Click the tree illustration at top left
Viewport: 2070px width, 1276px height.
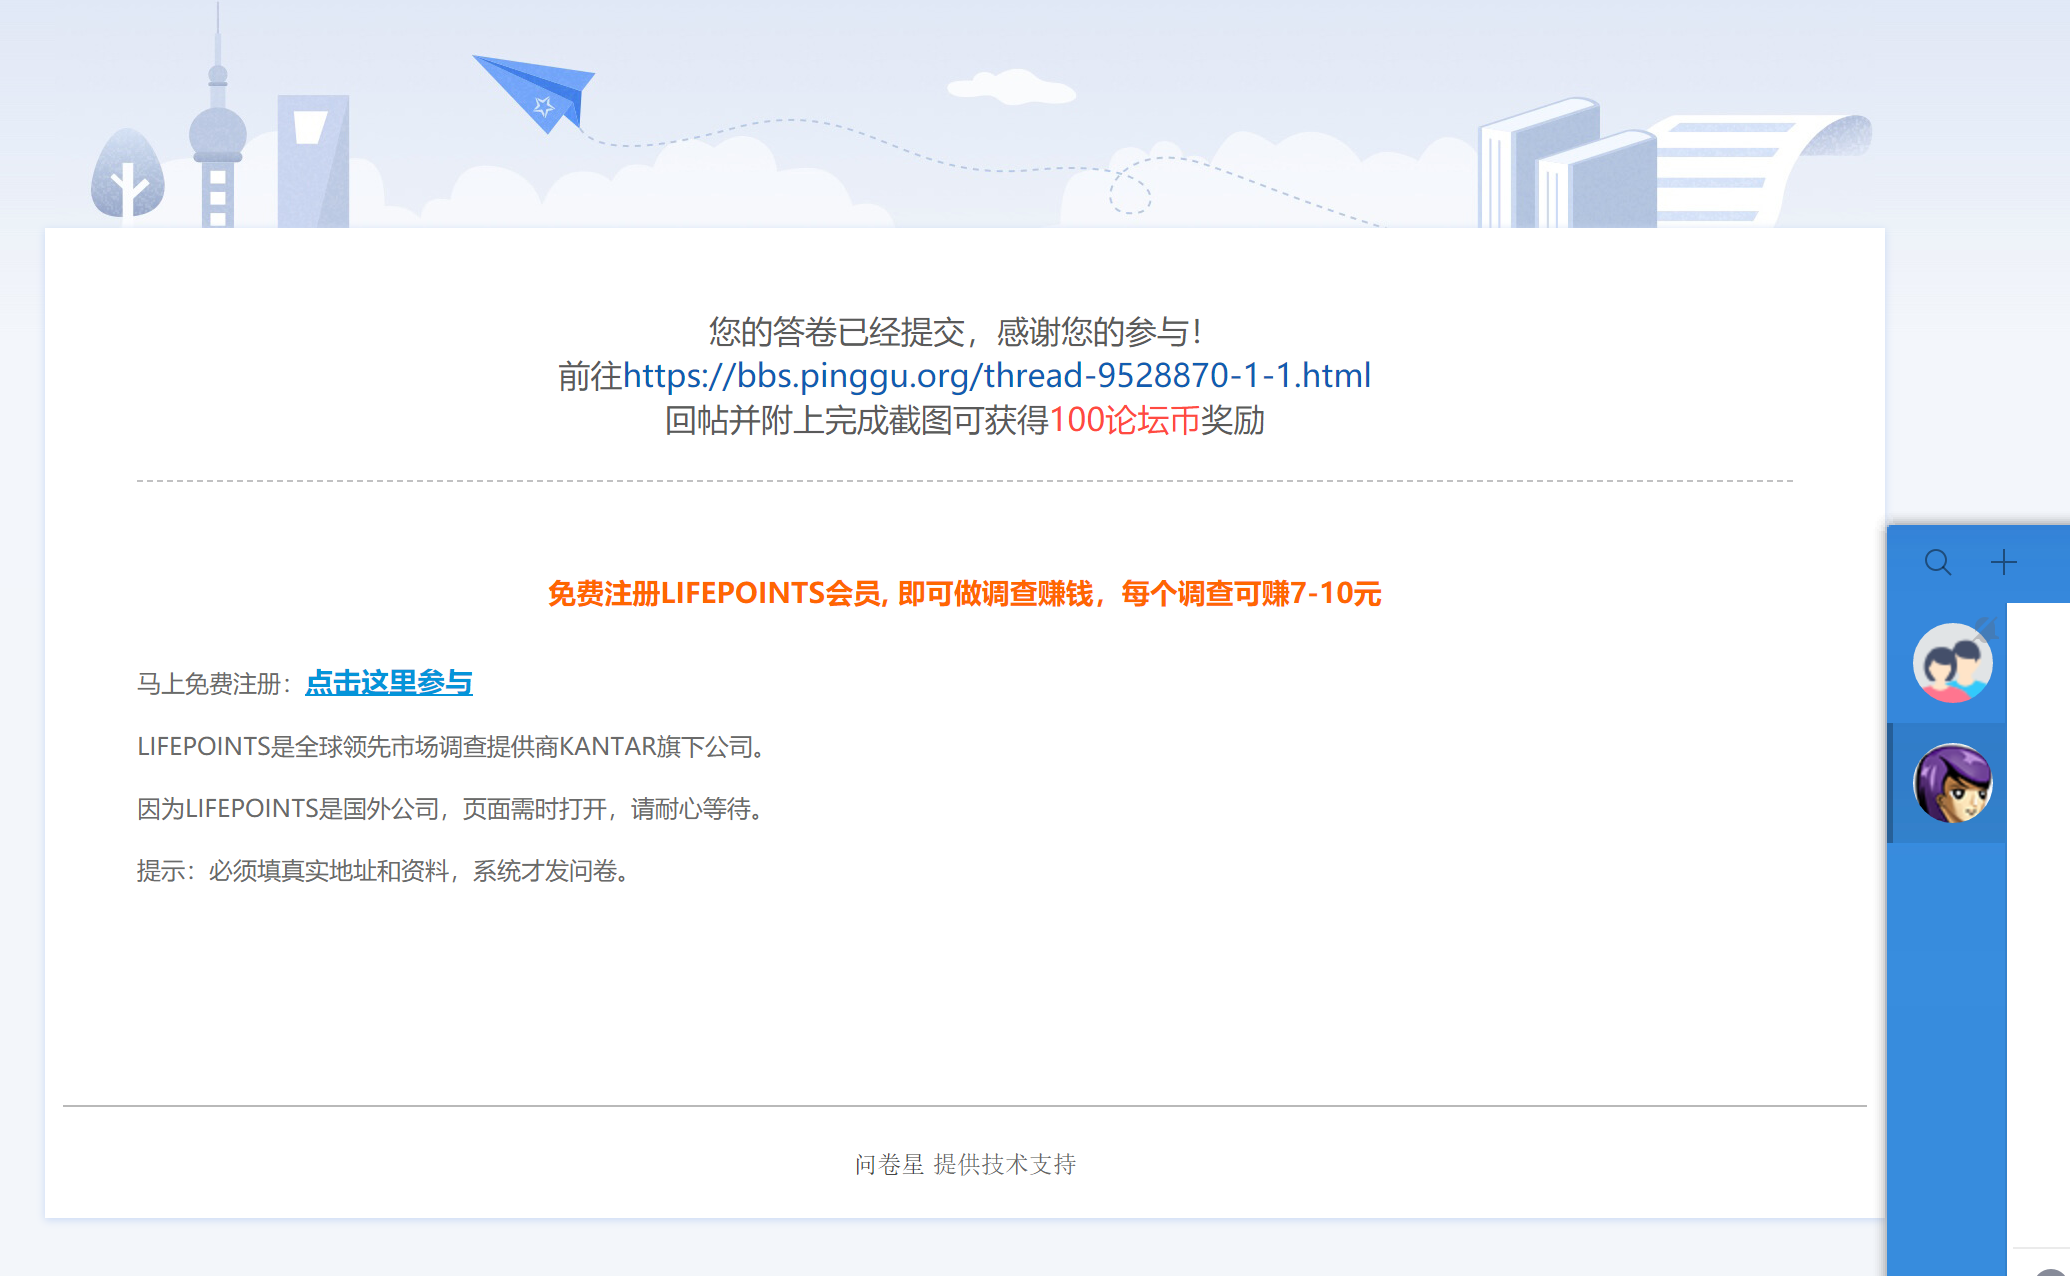click(x=127, y=175)
